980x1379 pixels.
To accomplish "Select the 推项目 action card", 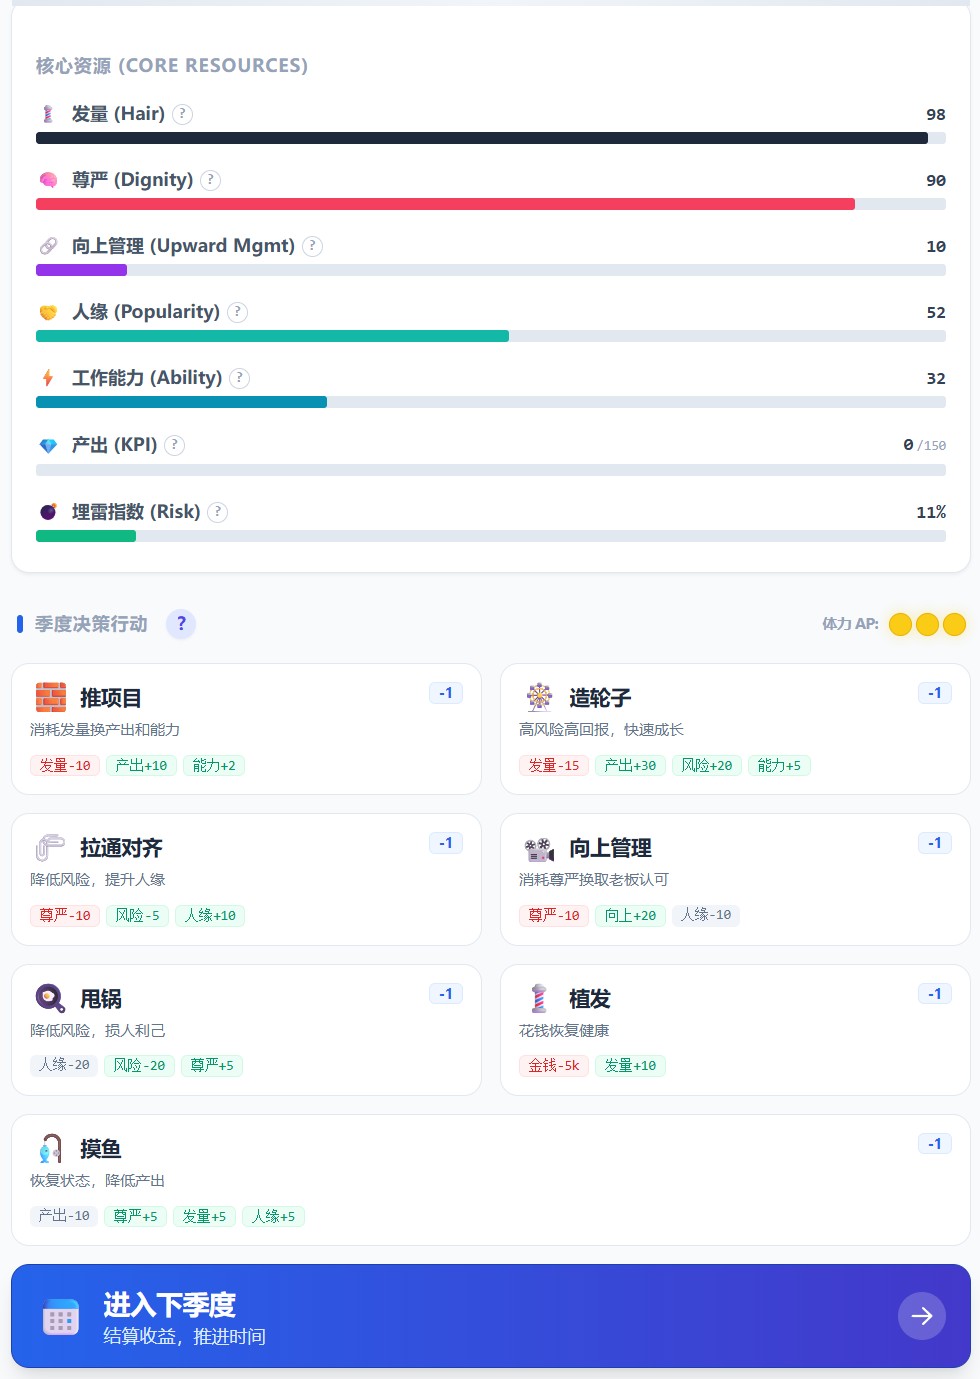I will (x=246, y=728).
